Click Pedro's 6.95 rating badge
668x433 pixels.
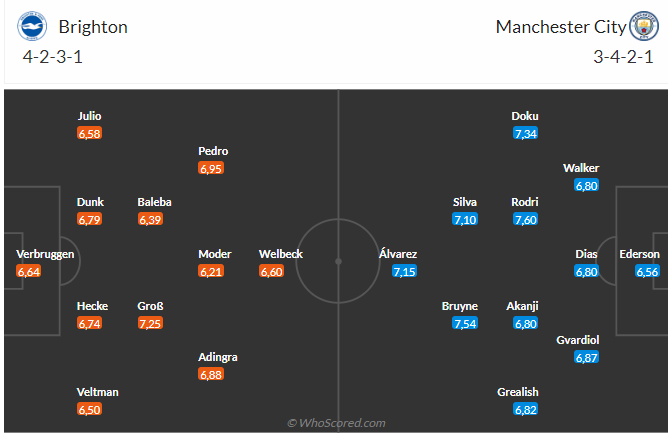(x=210, y=168)
